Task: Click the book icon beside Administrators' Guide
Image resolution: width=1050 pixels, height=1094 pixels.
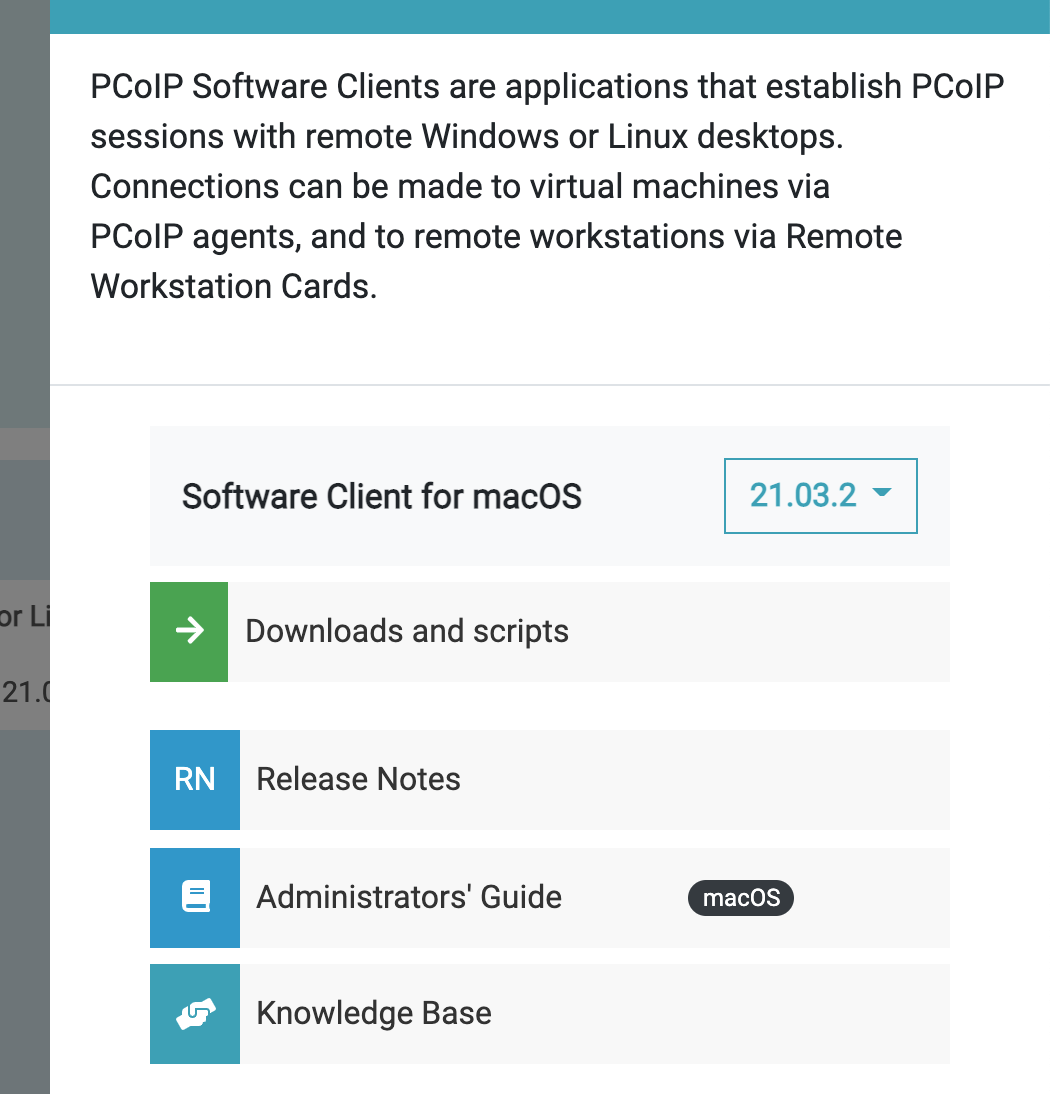Action: pyautogui.click(x=194, y=897)
